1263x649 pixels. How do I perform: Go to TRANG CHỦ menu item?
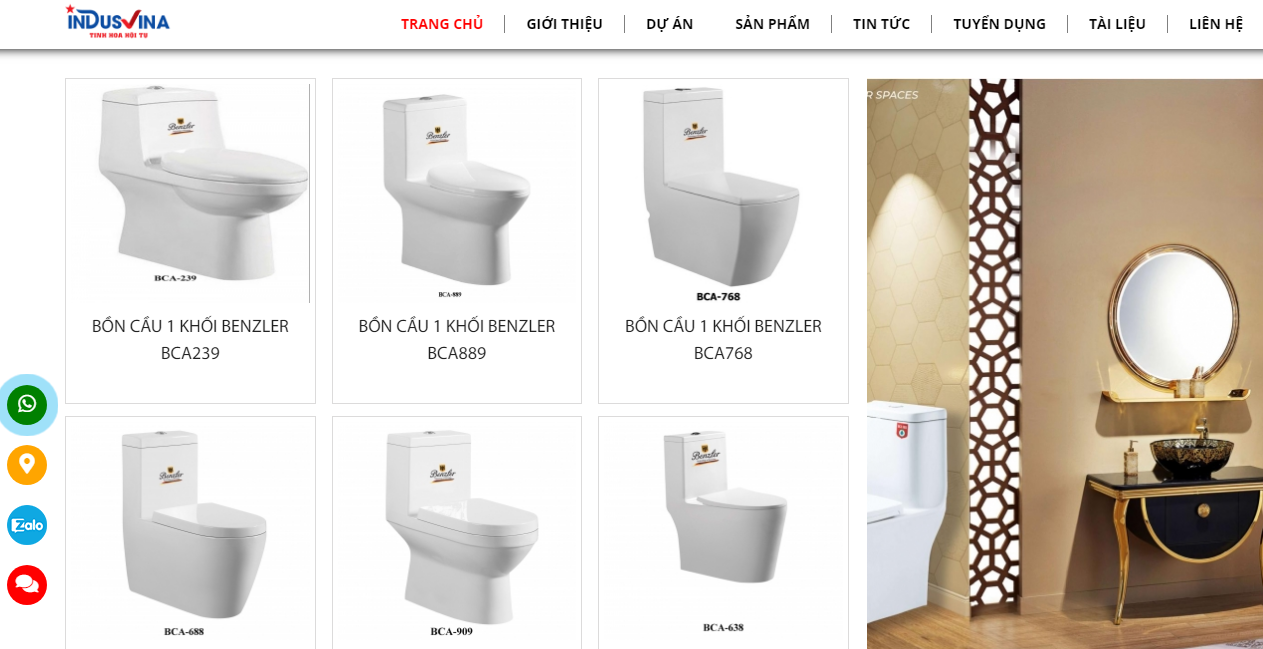click(442, 24)
